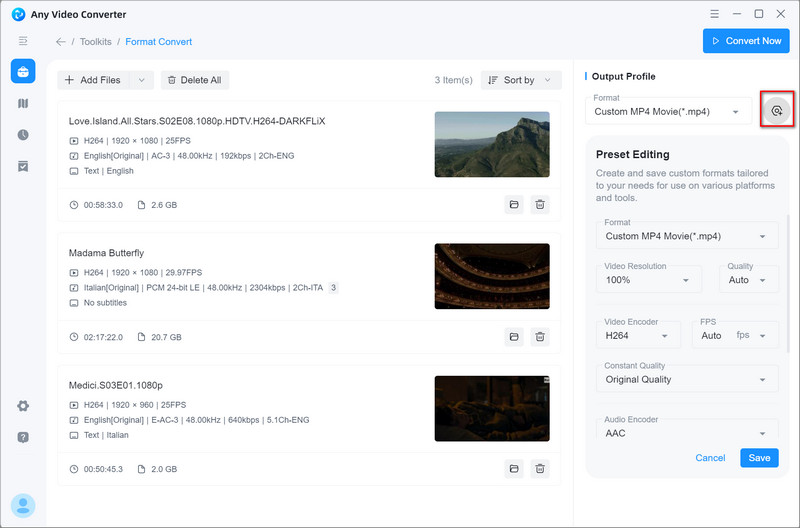The image size is (800, 528).
Task: Open the Constant Quality dropdown
Action: coord(689,379)
